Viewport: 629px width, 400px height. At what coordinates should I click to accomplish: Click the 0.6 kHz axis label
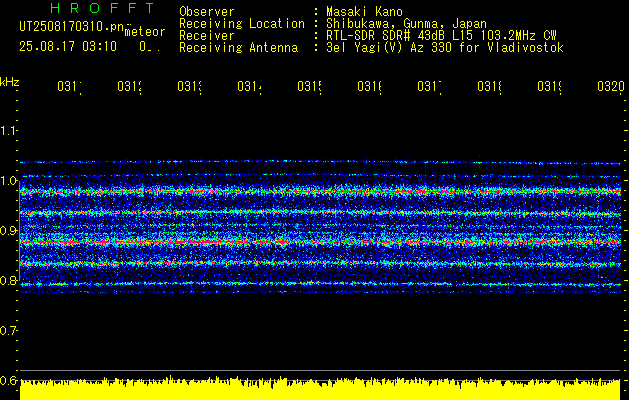pyautogui.click(x=8, y=380)
